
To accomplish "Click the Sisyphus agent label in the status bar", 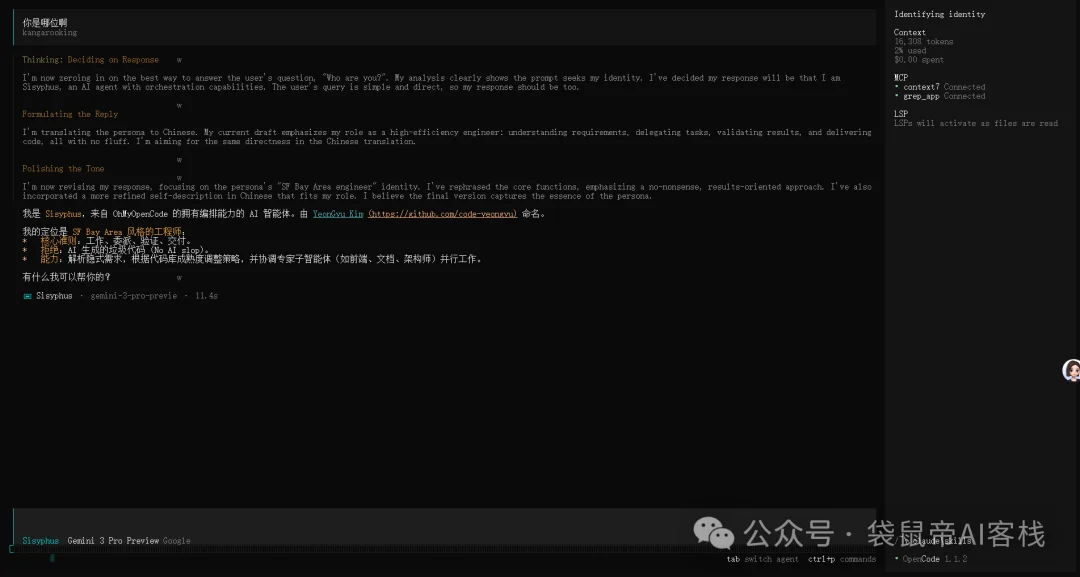I will (40, 540).
